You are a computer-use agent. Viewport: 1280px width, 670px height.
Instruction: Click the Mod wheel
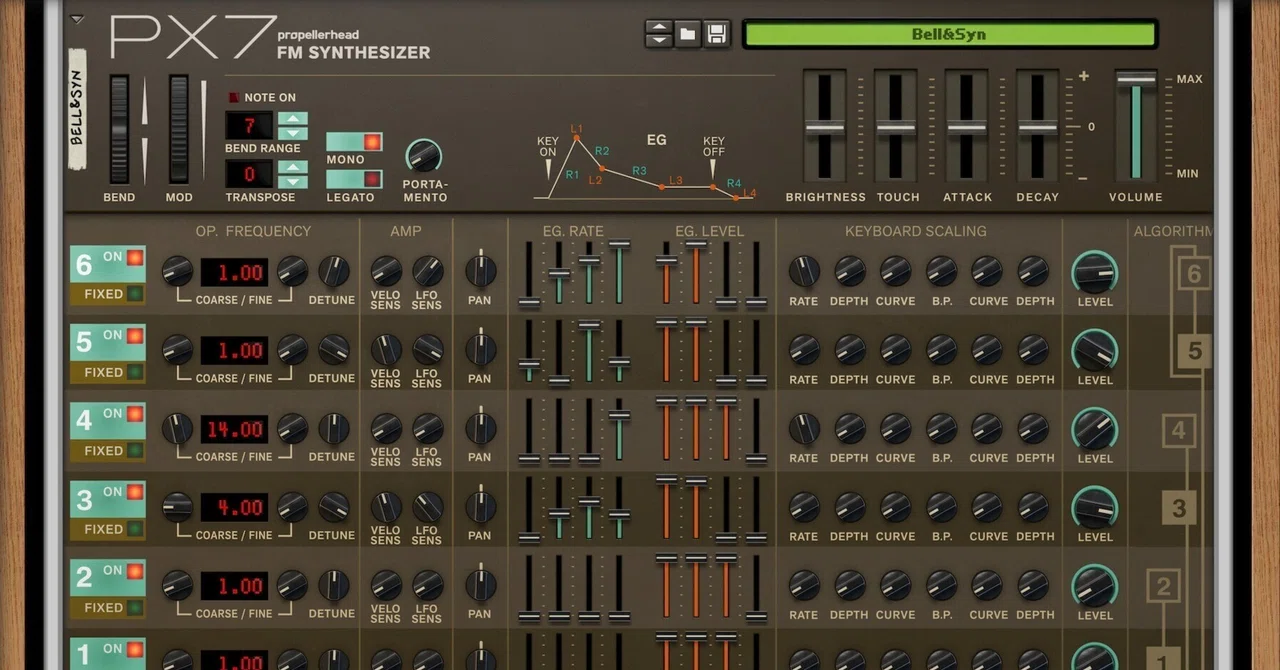coord(179,129)
